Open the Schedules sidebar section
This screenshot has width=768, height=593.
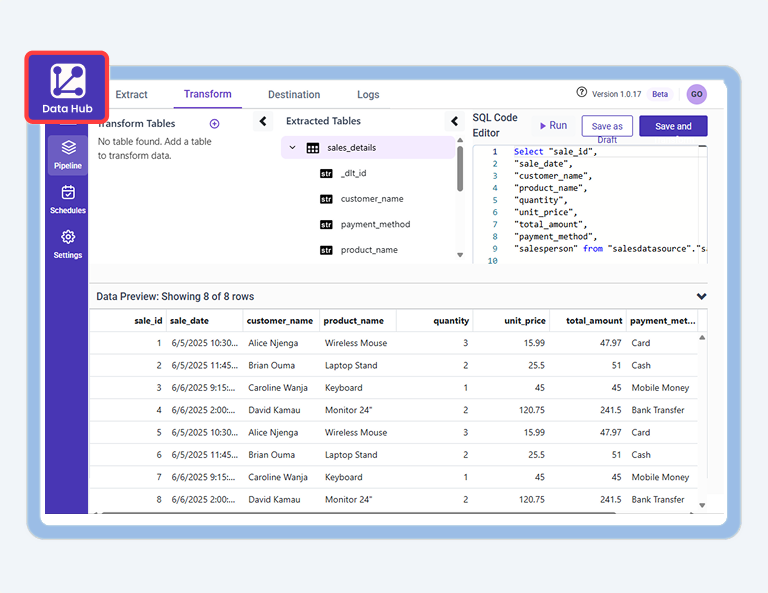[68, 200]
